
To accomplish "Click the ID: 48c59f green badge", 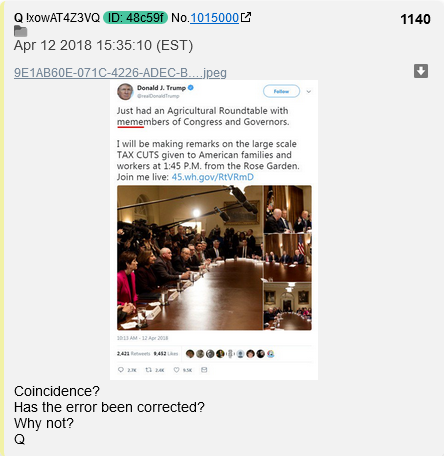I will point(135,18).
